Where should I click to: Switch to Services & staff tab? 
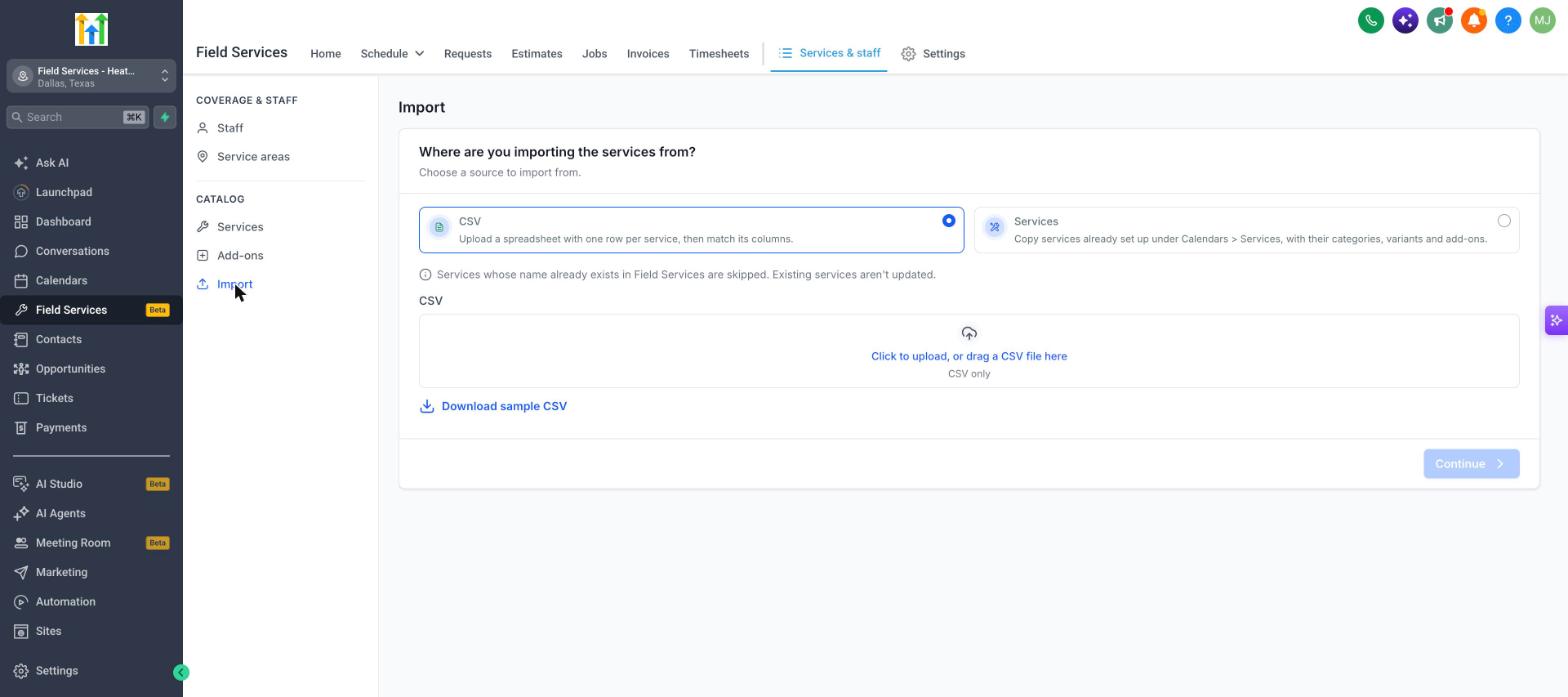pyautogui.click(x=829, y=53)
